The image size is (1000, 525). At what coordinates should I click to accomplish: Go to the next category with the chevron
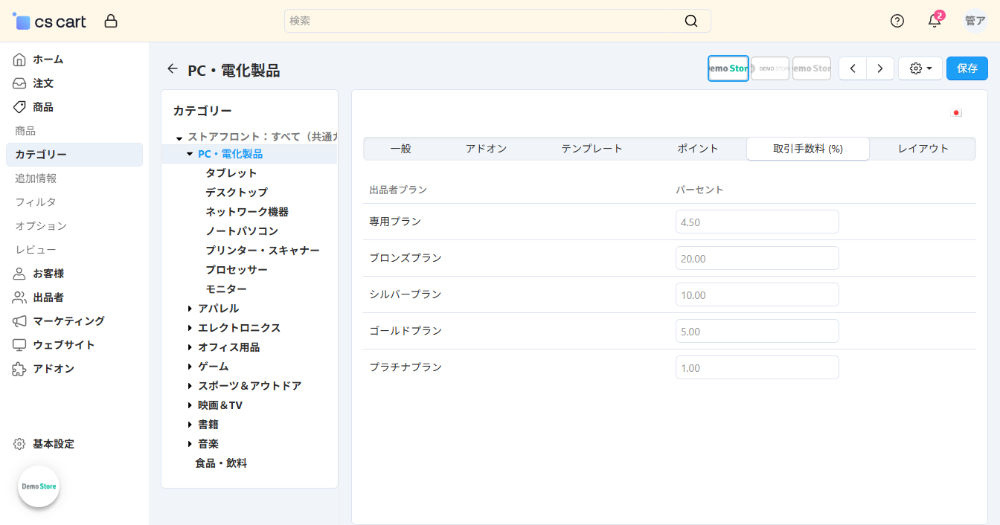point(880,68)
